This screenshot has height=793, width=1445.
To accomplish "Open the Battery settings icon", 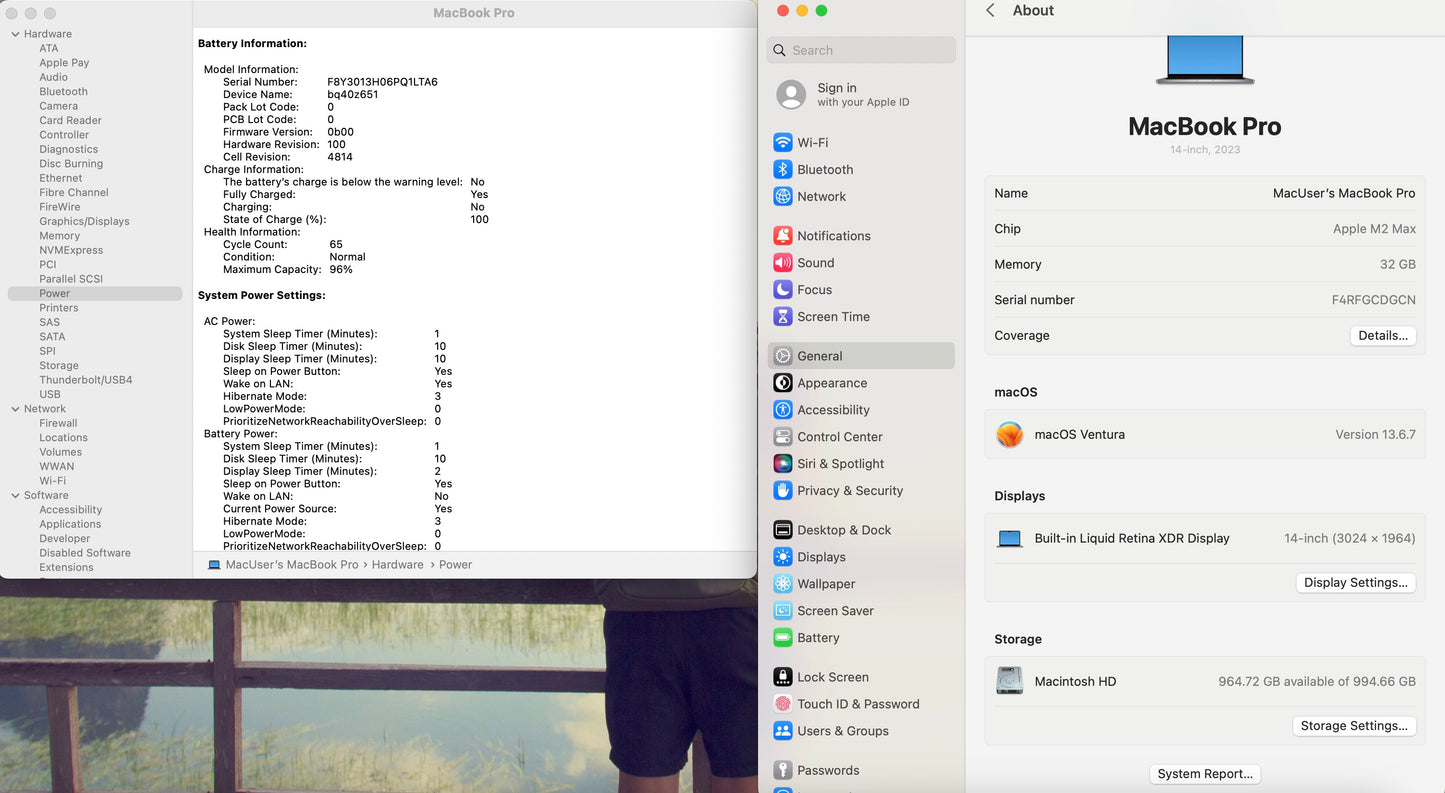I will click(783, 638).
